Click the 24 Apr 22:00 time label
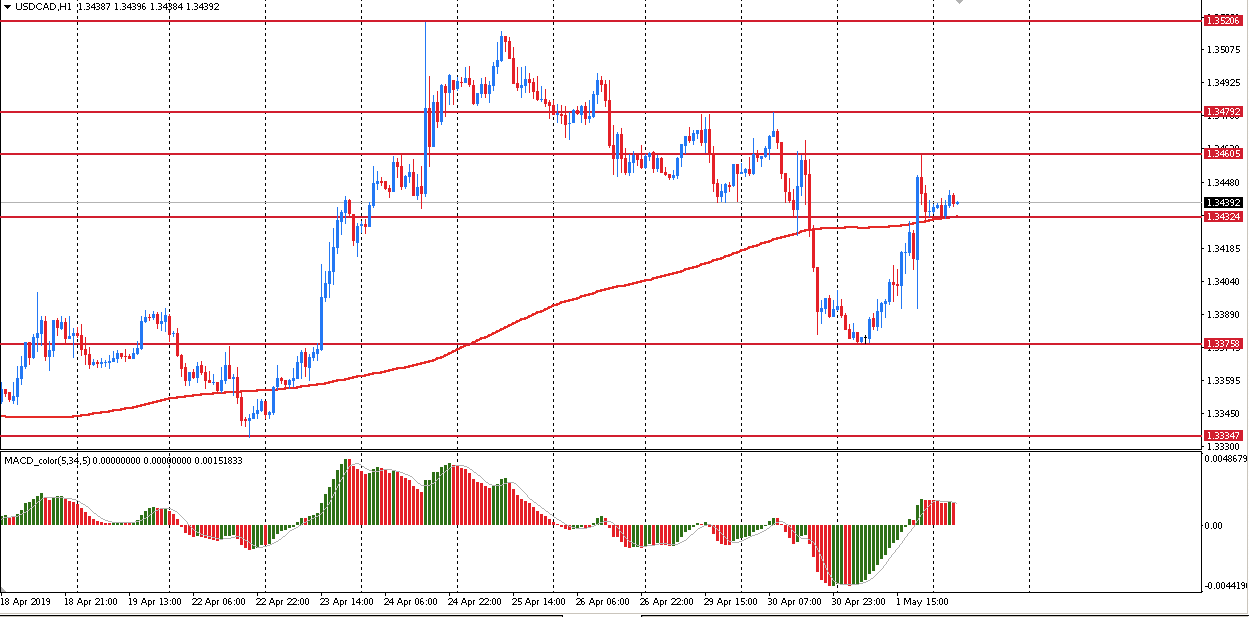 click(x=475, y=602)
